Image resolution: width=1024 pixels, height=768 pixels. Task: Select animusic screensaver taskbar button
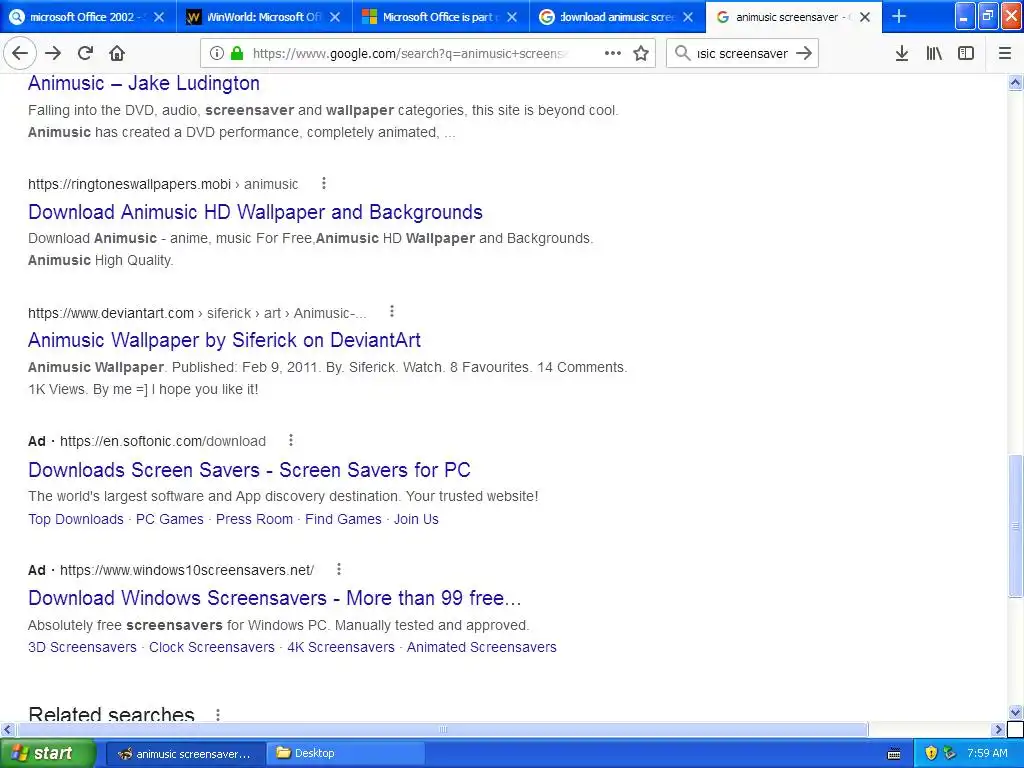[185, 754]
